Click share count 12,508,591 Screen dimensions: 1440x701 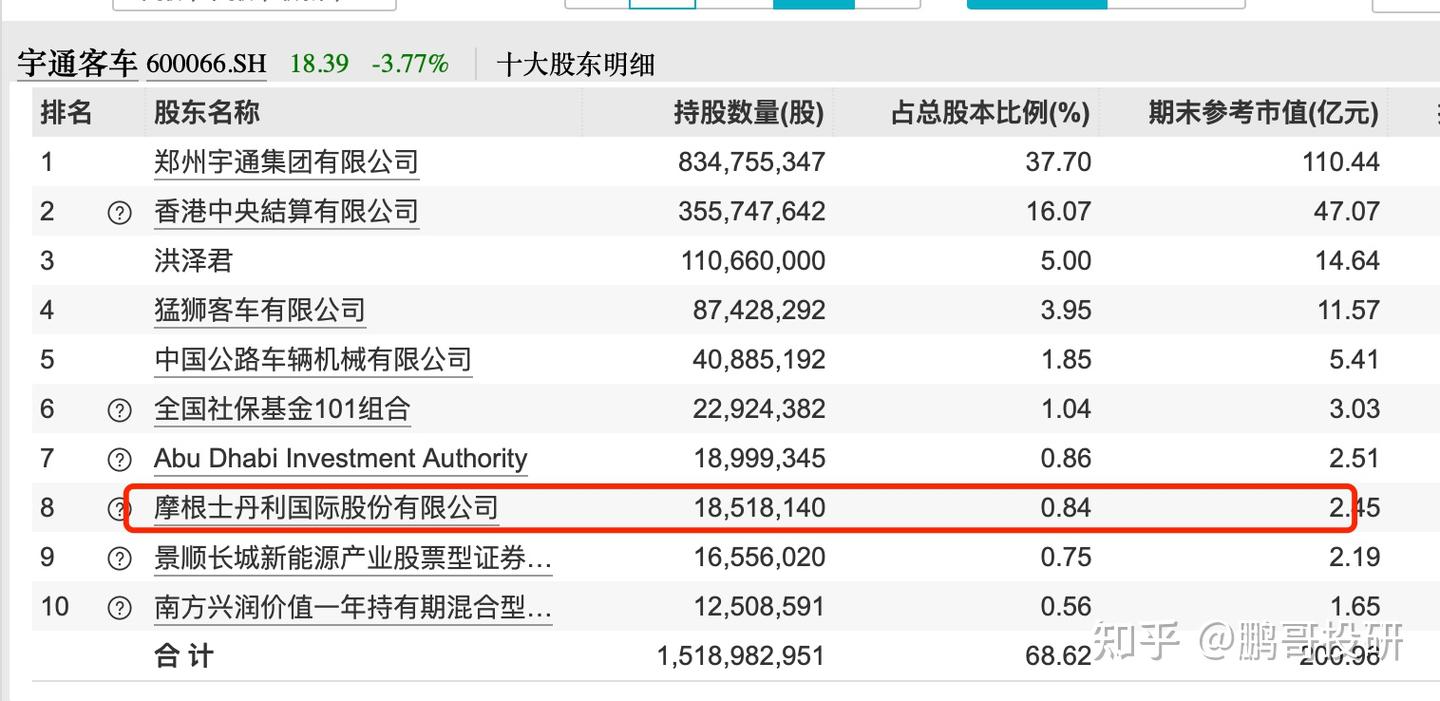pos(760,607)
